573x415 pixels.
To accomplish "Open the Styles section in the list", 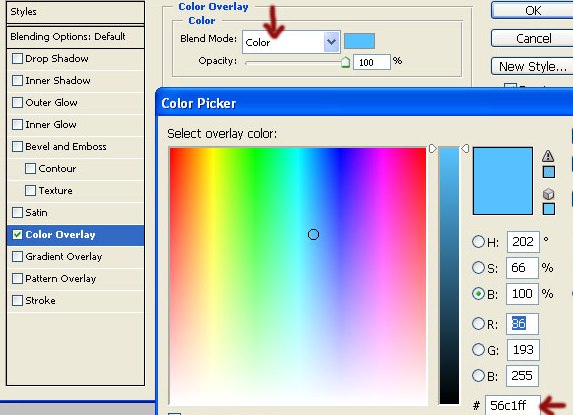I will point(75,12).
